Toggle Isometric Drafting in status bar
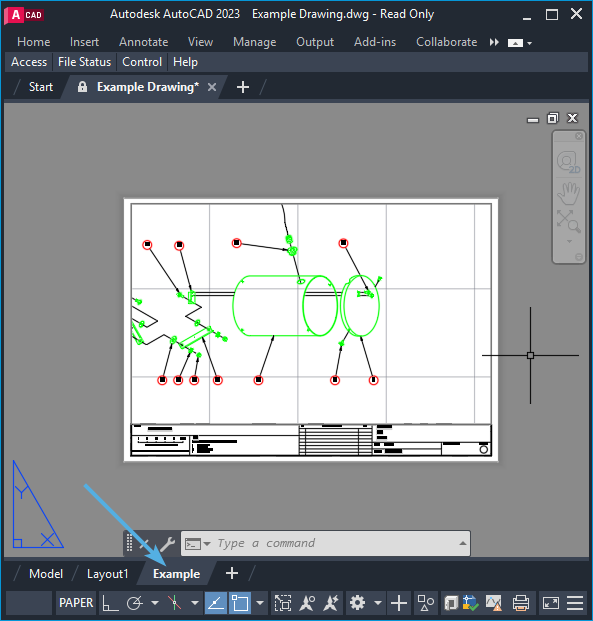 [x=174, y=603]
